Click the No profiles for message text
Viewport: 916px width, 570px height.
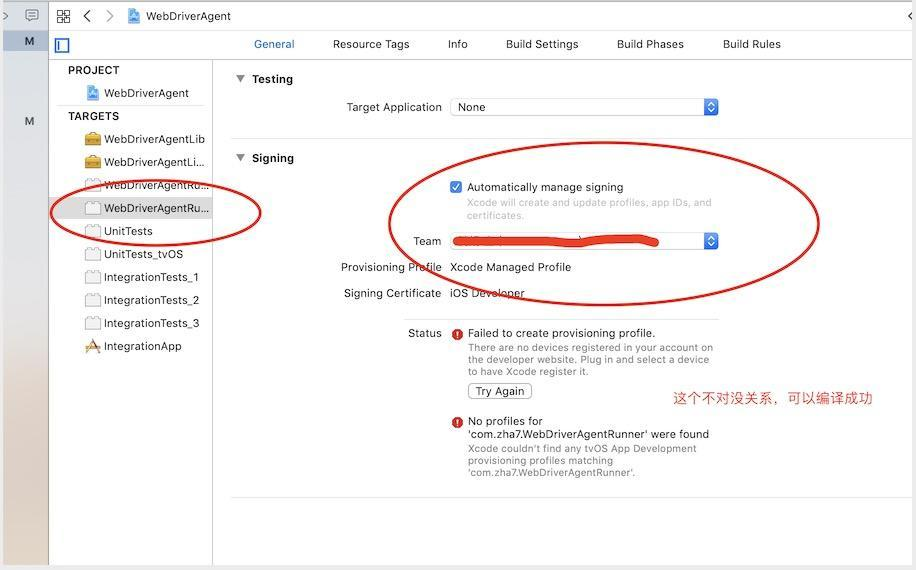point(588,428)
